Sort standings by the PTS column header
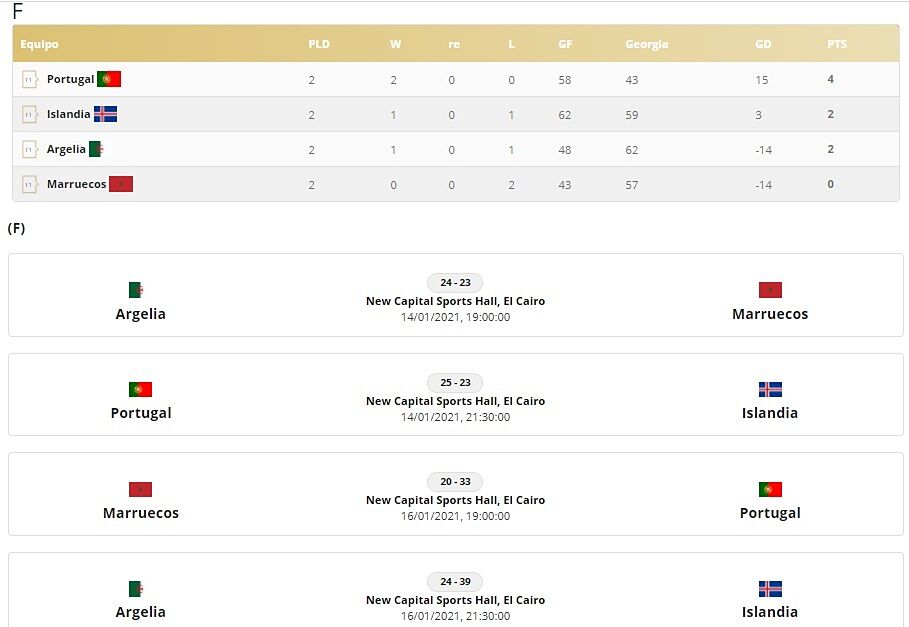Image resolution: width=909 pixels, height=627 pixels. (837, 44)
